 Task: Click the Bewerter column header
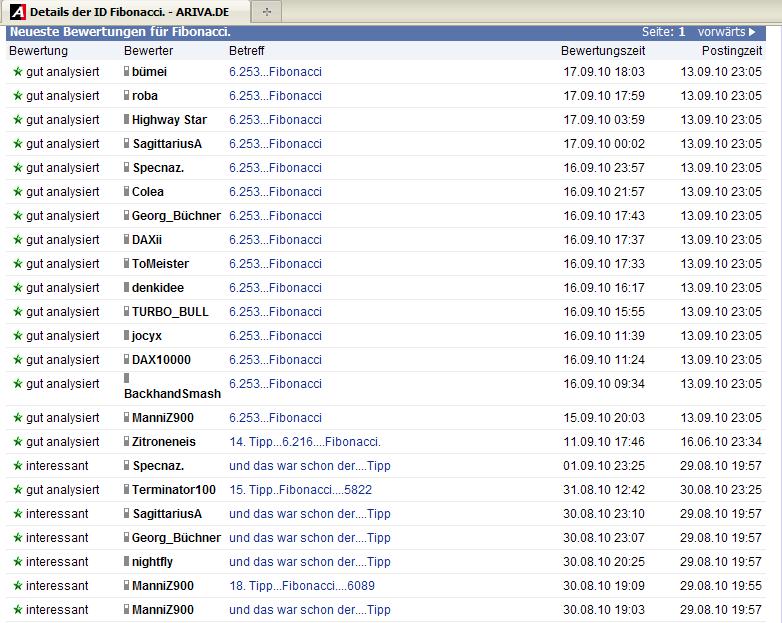tap(148, 51)
